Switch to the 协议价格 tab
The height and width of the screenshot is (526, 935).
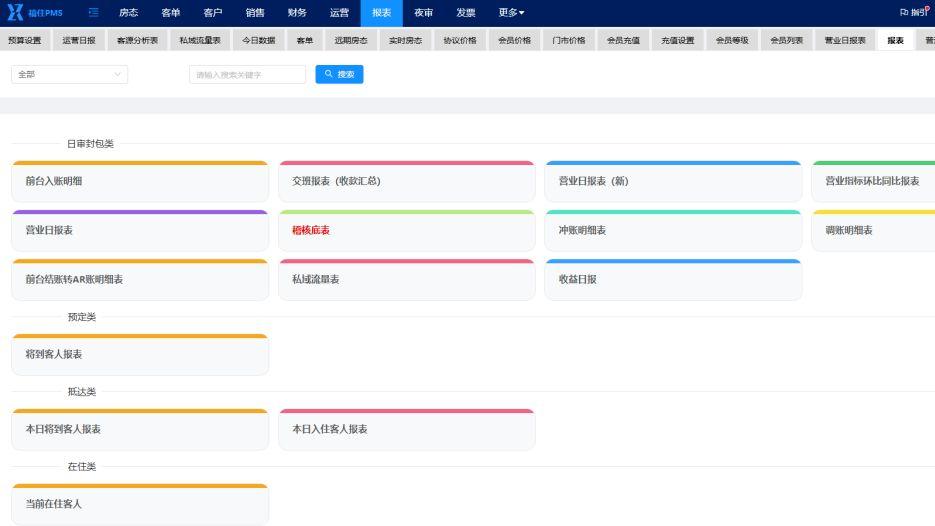(x=460, y=41)
